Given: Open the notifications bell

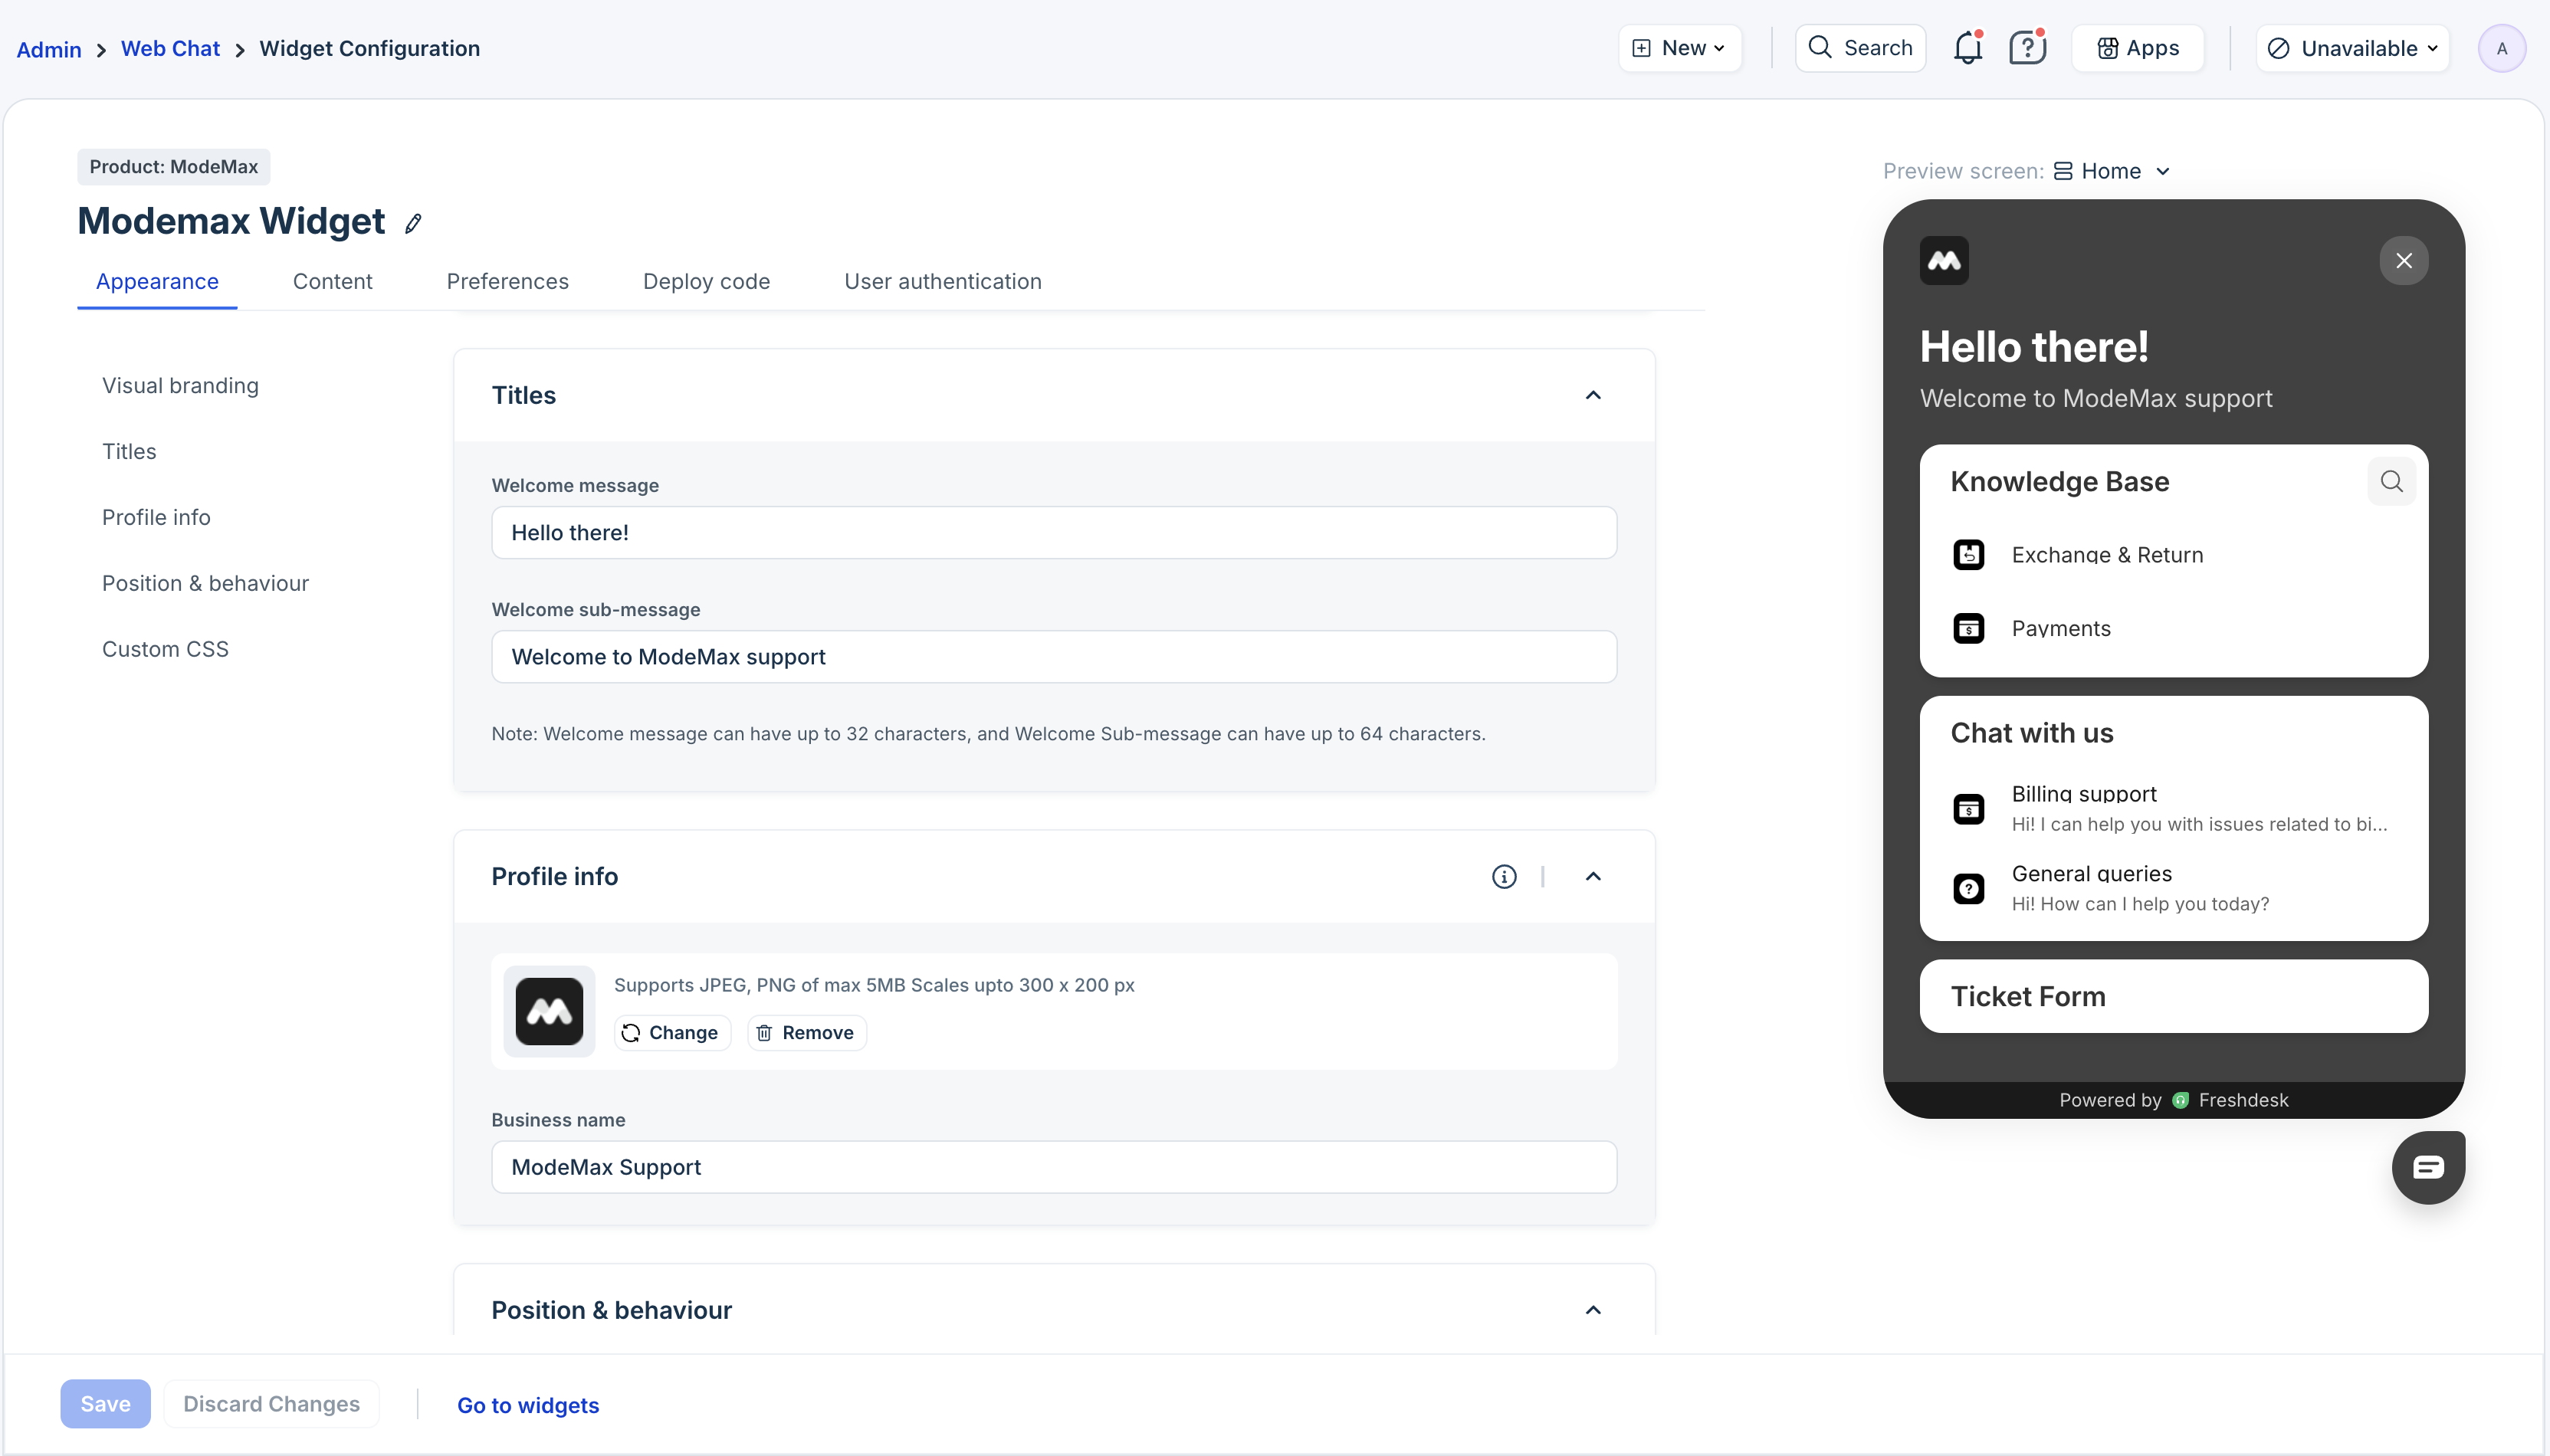Looking at the screenshot, I should [1967, 48].
